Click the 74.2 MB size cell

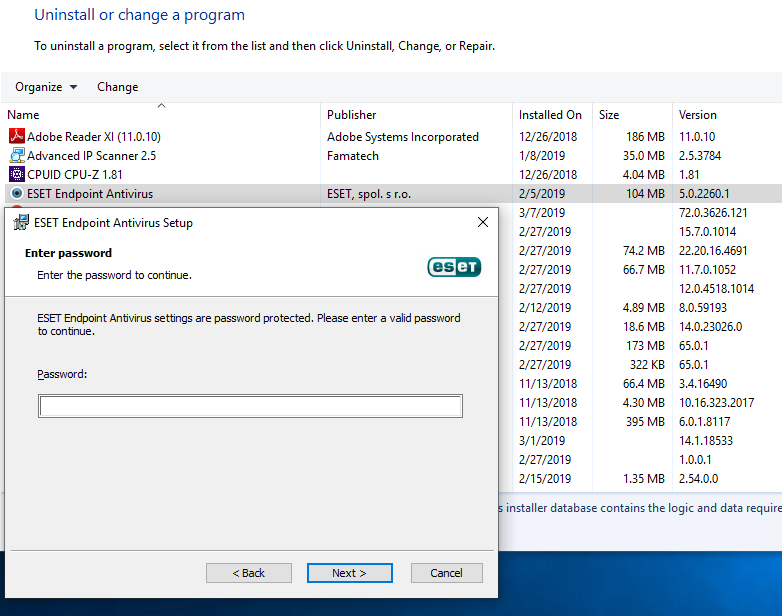[x=644, y=250]
